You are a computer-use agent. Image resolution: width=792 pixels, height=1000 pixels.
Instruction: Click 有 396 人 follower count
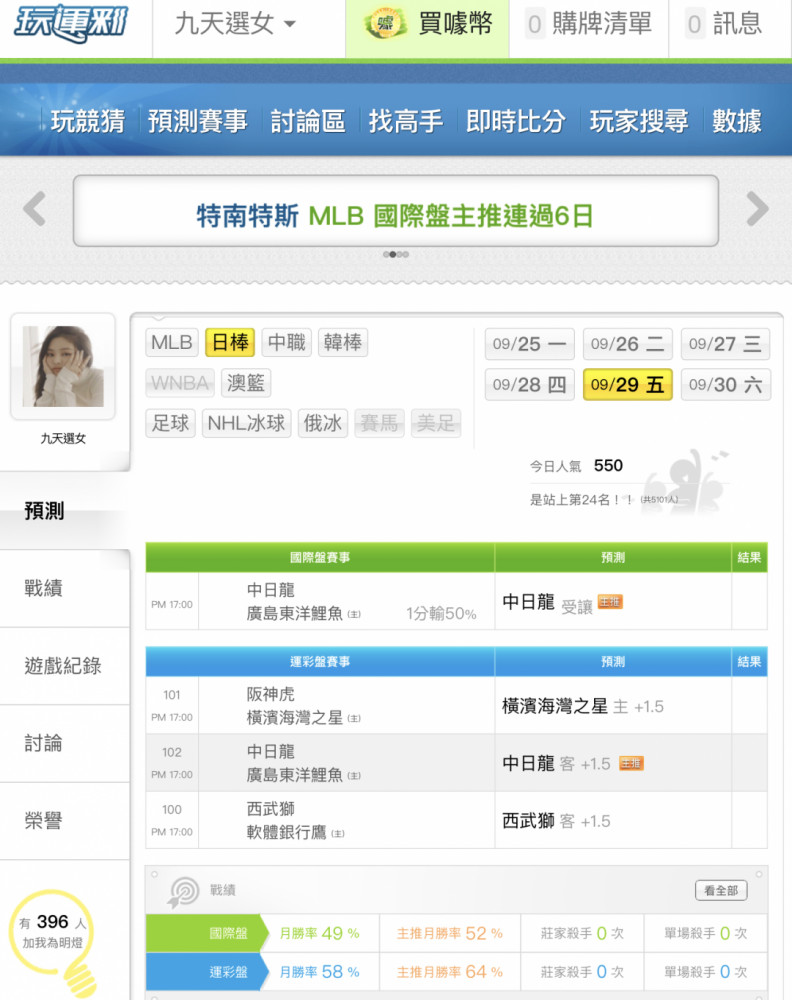(x=52, y=922)
